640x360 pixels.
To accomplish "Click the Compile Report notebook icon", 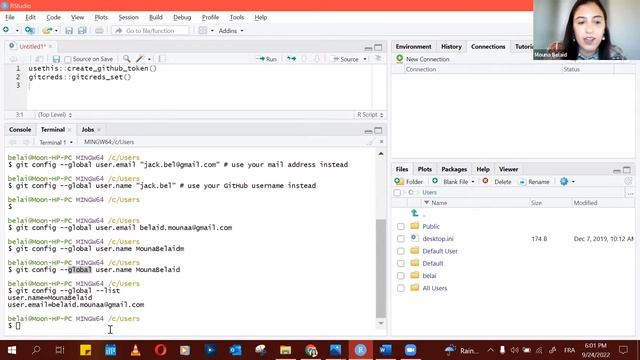I will click(x=162, y=59).
